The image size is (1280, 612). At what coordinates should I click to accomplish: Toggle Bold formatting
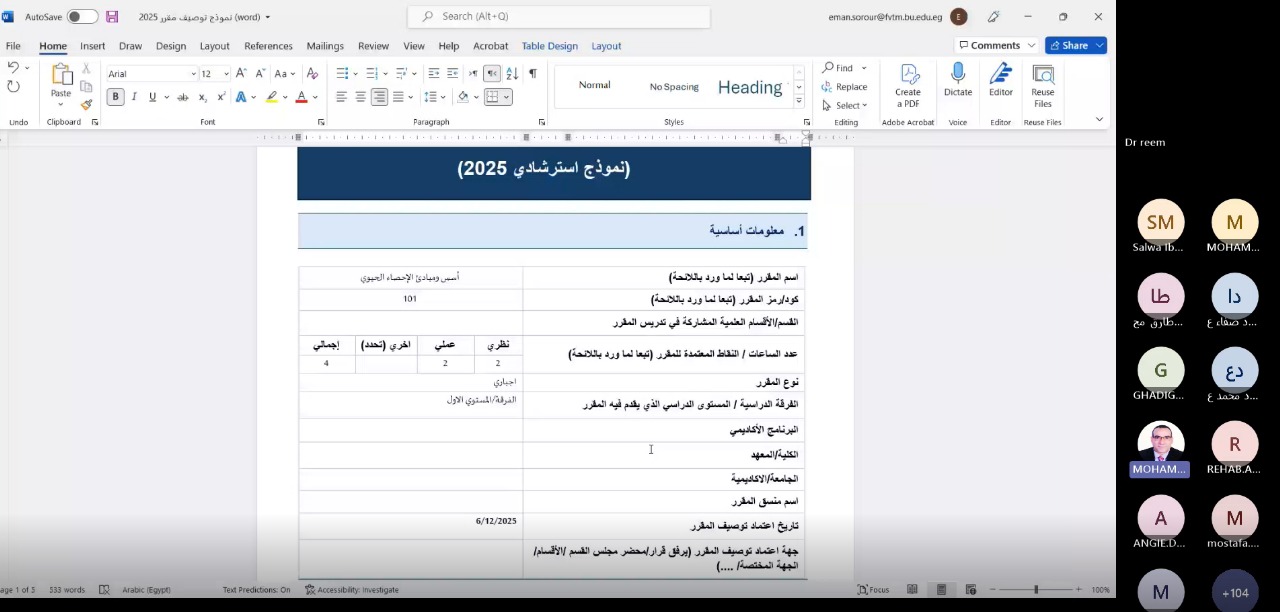click(116, 97)
